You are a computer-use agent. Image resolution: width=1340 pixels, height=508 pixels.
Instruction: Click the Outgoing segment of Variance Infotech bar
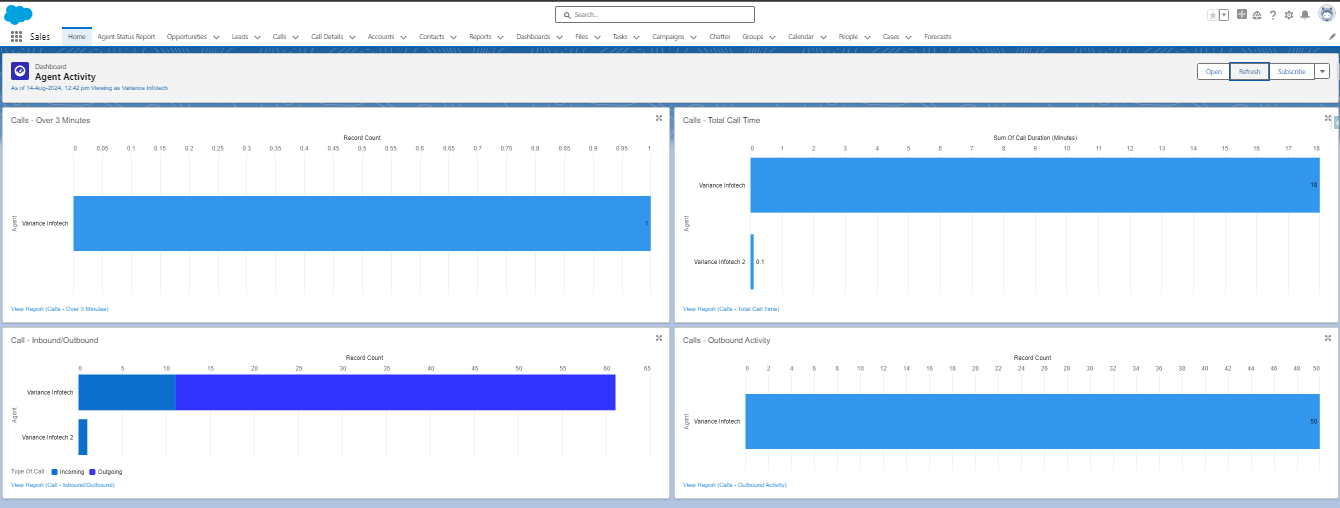[x=395, y=392]
